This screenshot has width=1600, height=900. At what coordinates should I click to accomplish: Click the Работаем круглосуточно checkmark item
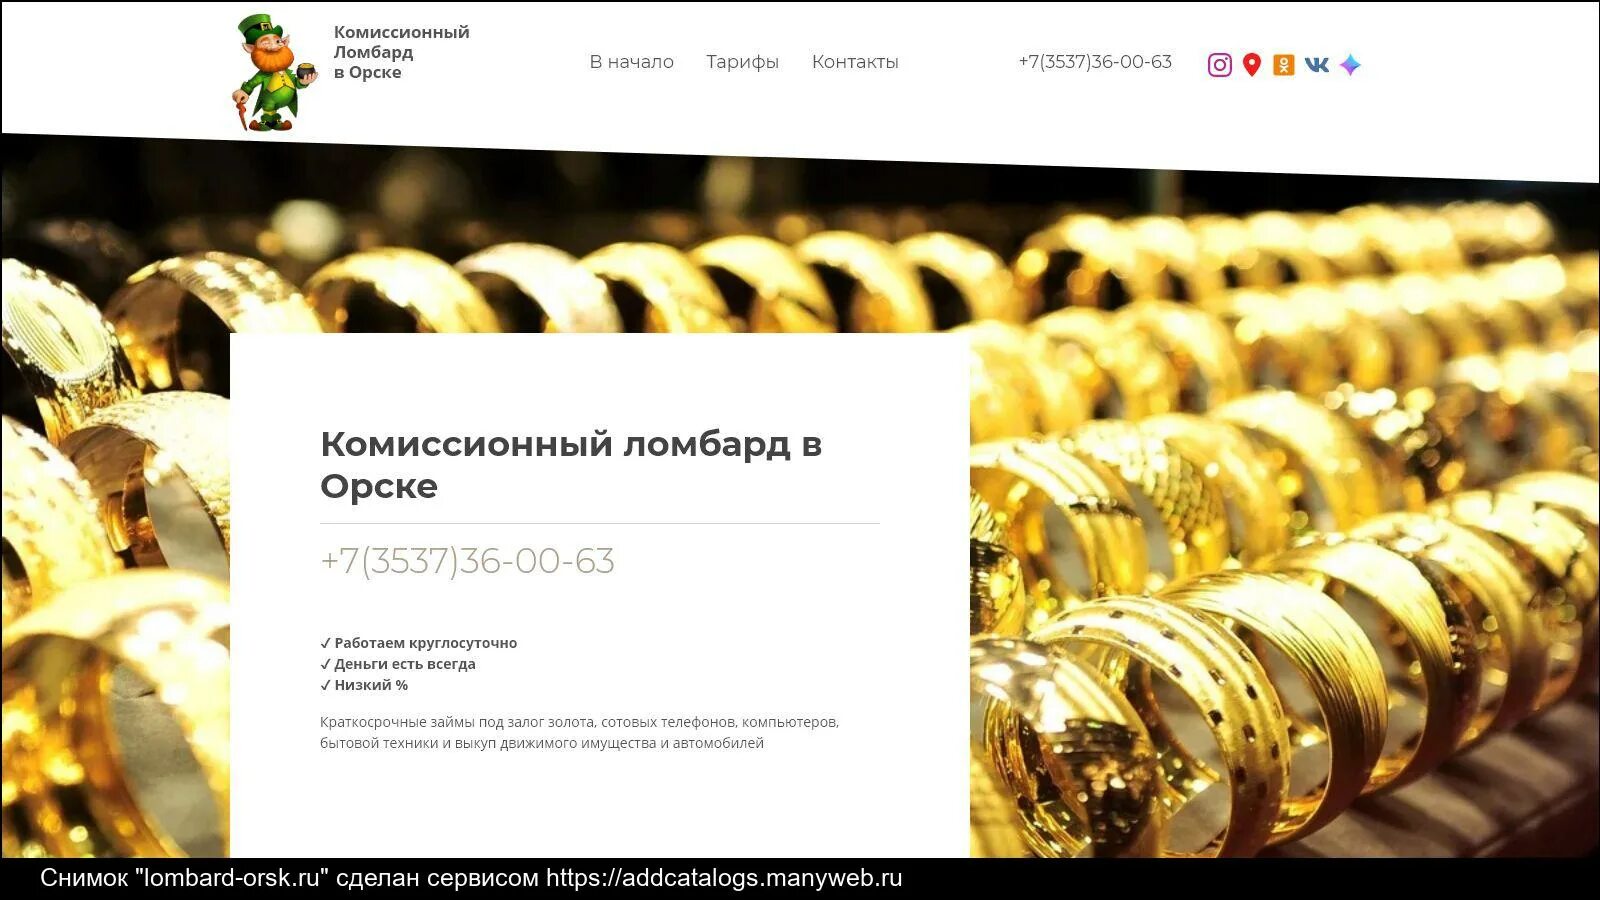[x=419, y=643]
